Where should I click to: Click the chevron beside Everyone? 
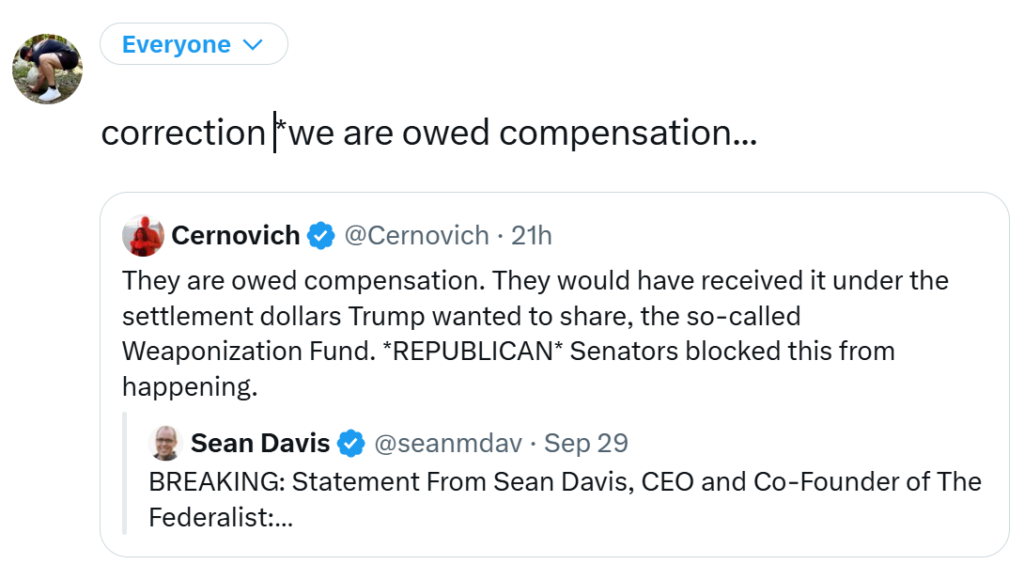click(252, 44)
